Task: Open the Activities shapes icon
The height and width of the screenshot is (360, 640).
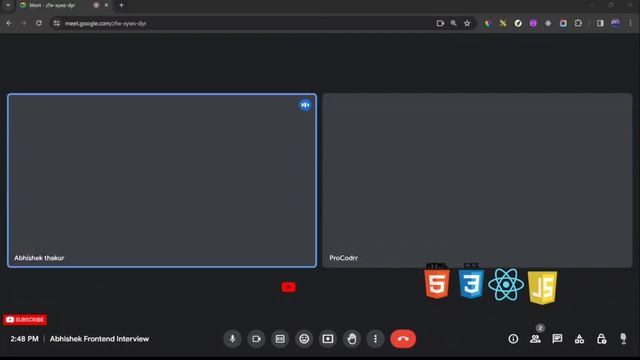Action: pyautogui.click(x=579, y=339)
